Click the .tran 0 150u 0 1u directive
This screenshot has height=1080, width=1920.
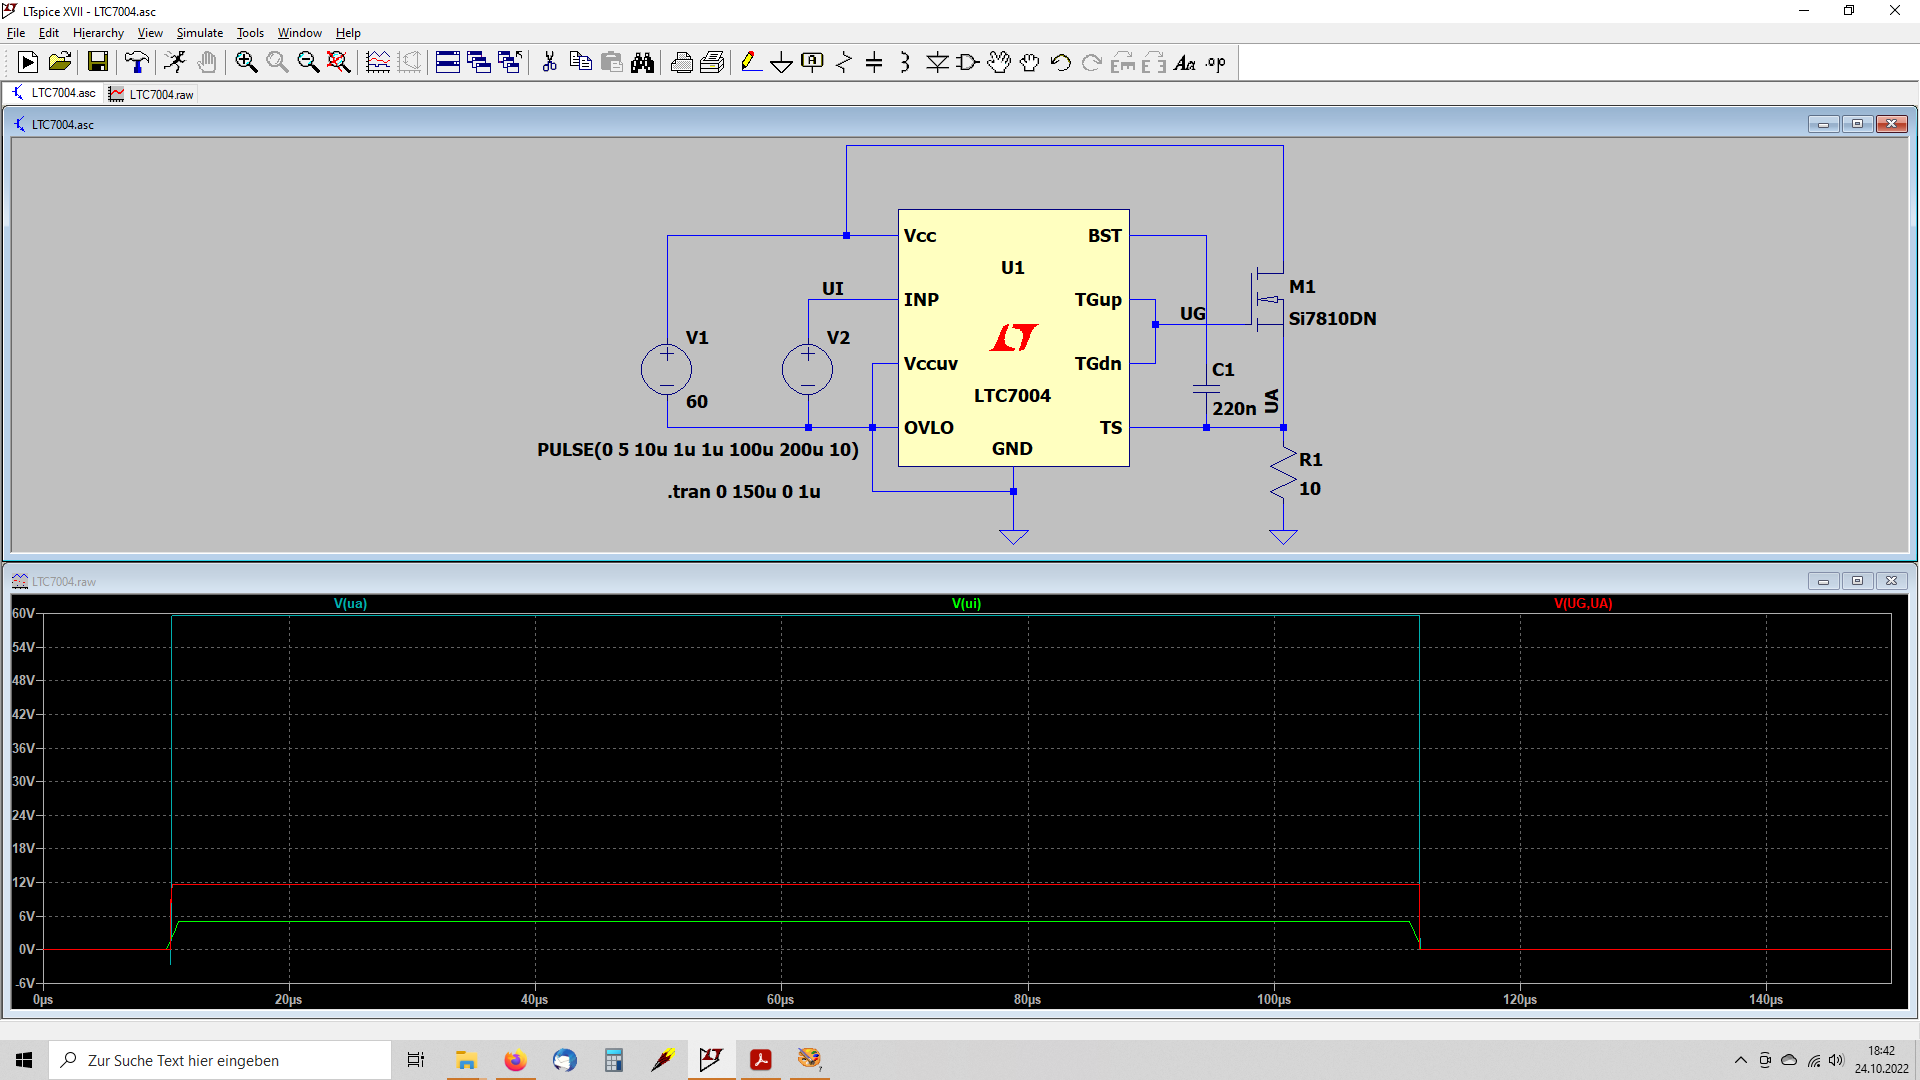pyautogui.click(x=744, y=491)
